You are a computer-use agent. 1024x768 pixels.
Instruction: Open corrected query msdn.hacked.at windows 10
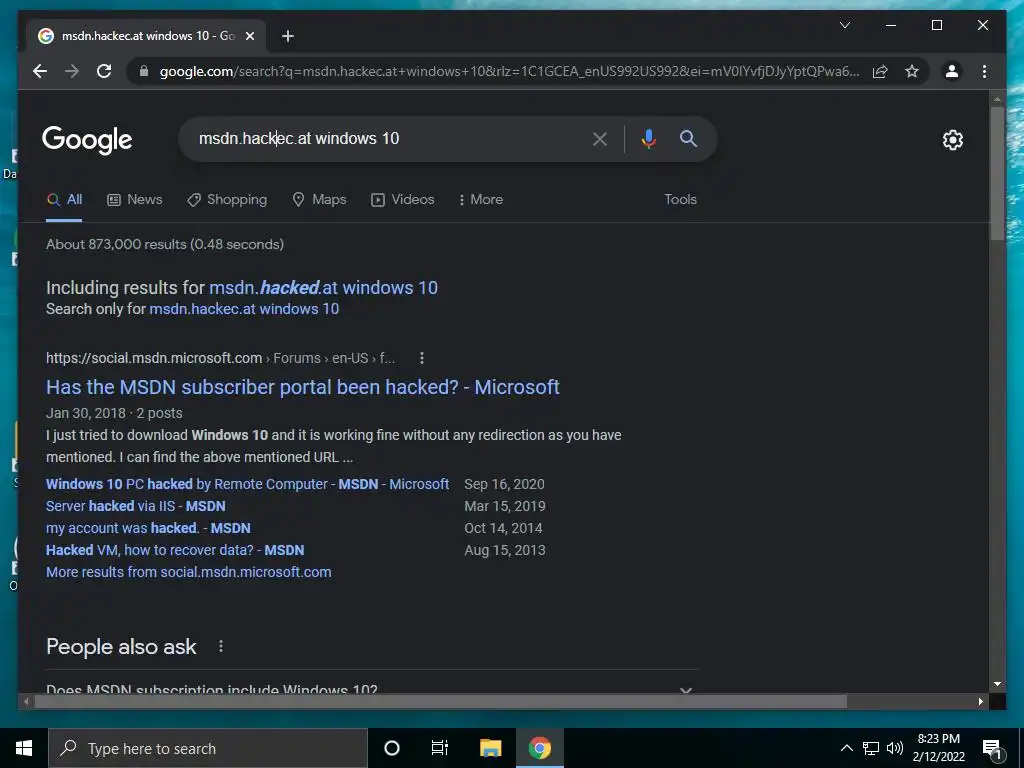click(323, 288)
